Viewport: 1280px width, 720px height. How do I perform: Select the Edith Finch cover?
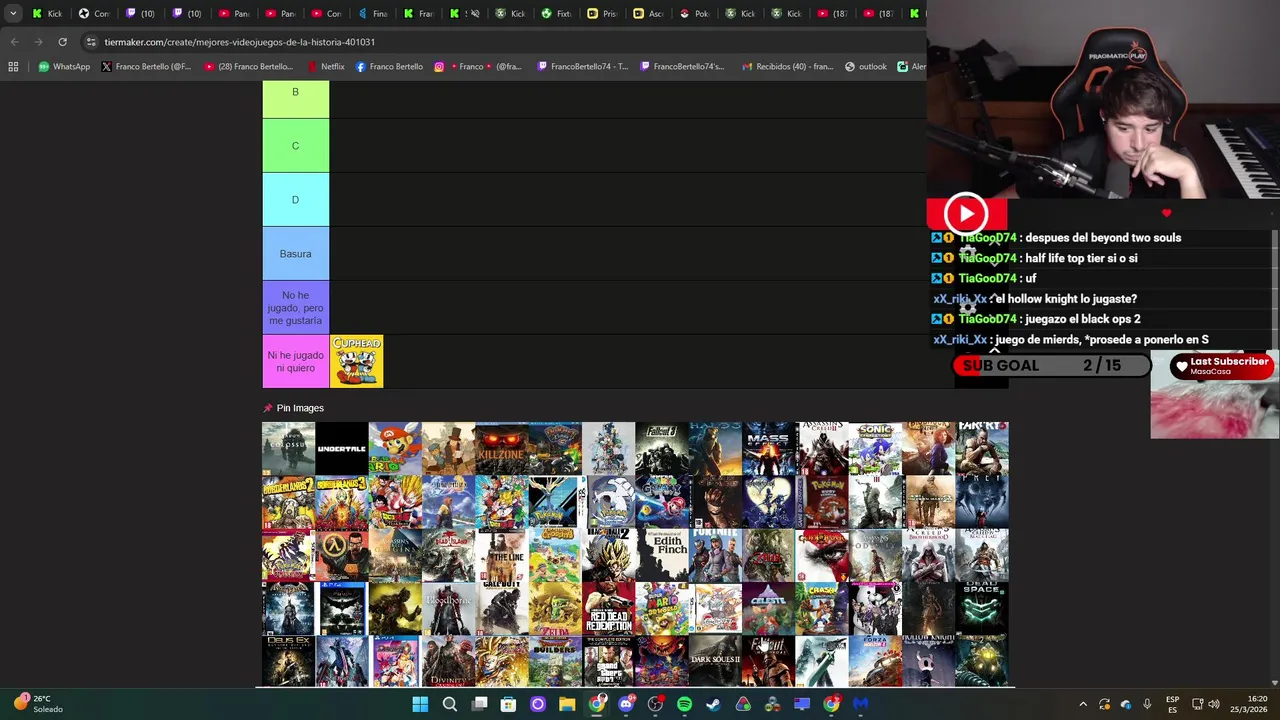pyautogui.click(x=662, y=554)
